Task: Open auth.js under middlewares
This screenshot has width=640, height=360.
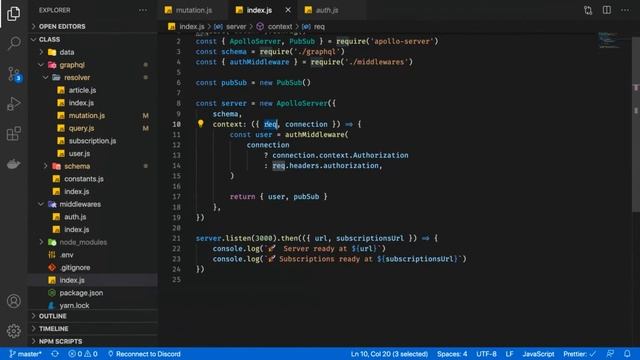Action: (x=93, y=217)
